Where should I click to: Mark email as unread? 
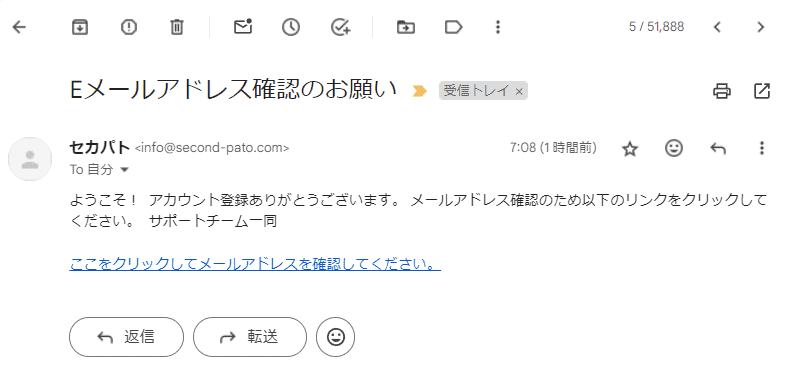tap(243, 27)
